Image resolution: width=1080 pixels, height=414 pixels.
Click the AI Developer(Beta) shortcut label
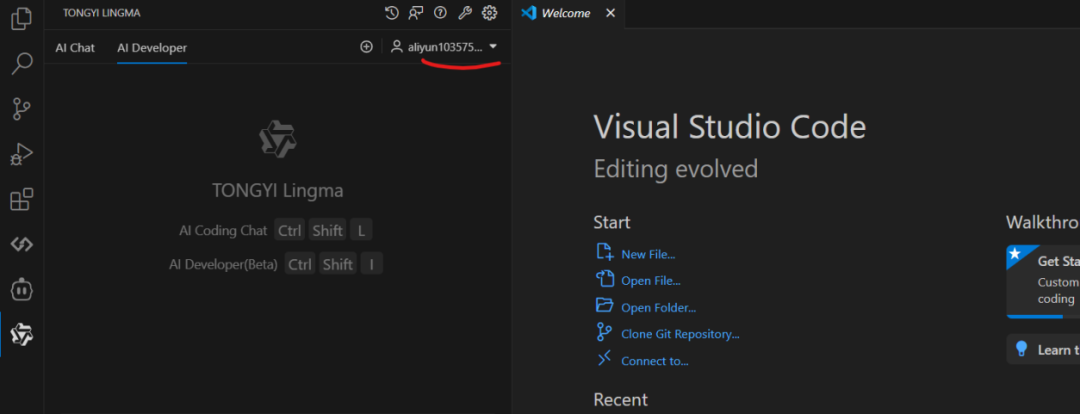(x=223, y=265)
